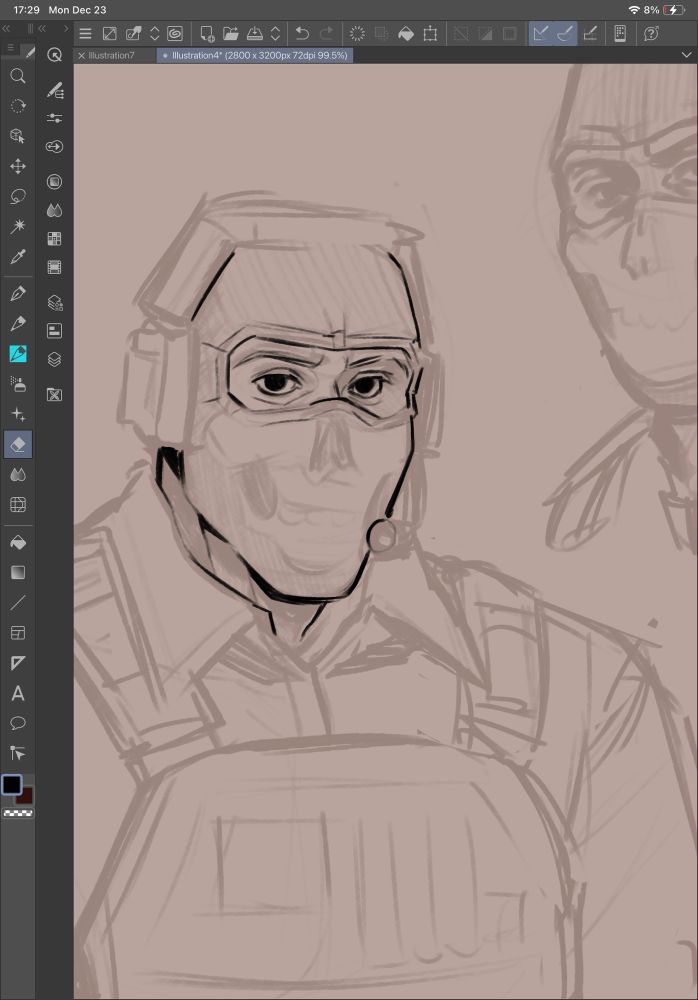The image size is (698, 1000).
Task: Open the Material folder palette icon
Action: [54, 395]
